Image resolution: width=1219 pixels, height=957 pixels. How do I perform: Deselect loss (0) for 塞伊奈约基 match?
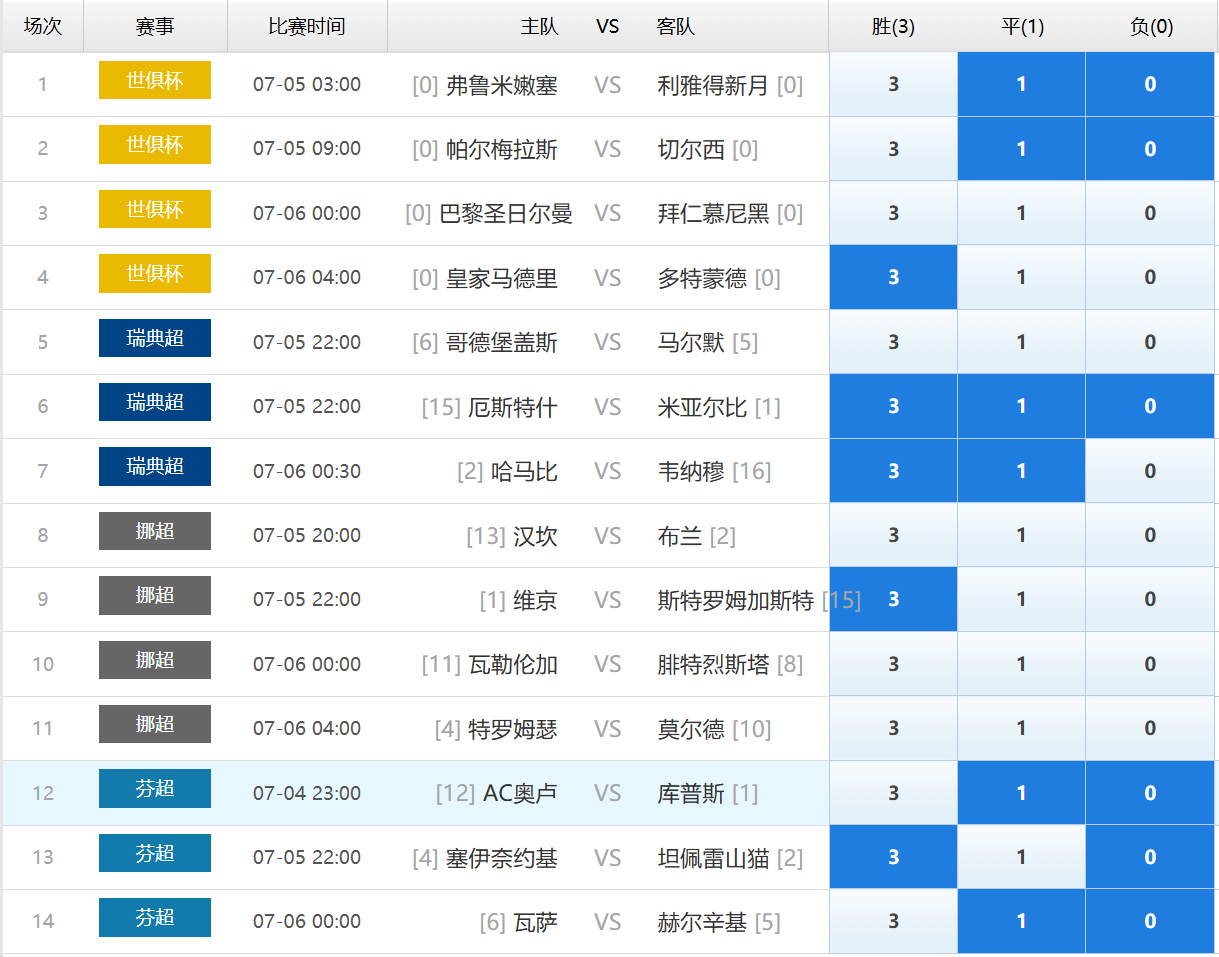pyautogui.click(x=1150, y=857)
